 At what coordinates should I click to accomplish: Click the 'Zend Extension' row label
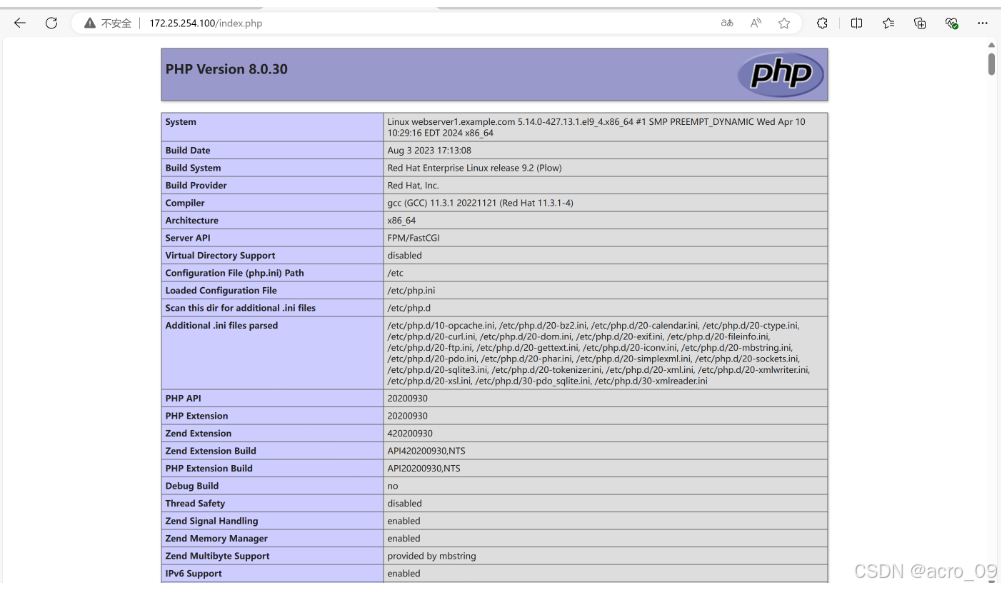tap(199, 433)
